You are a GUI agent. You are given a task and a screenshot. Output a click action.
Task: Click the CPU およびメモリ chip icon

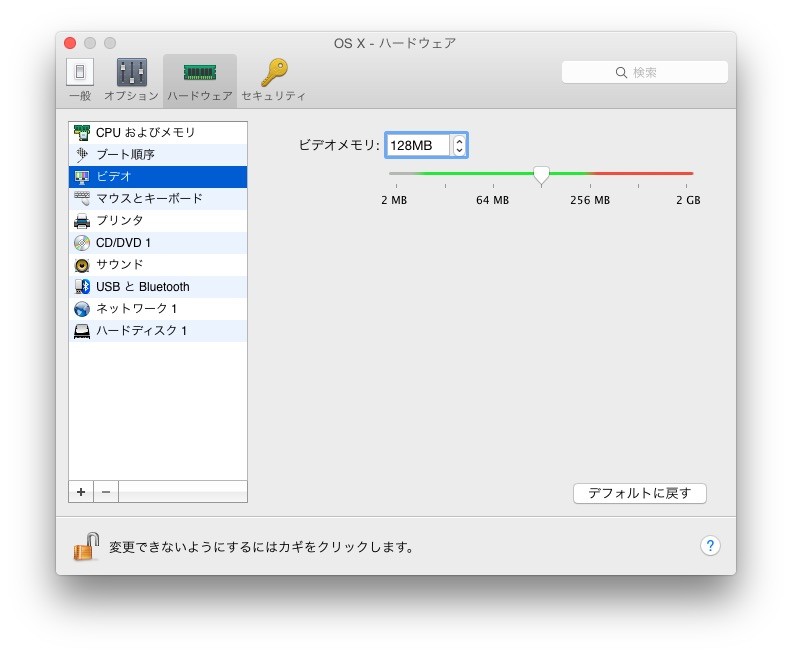(x=82, y=132)
